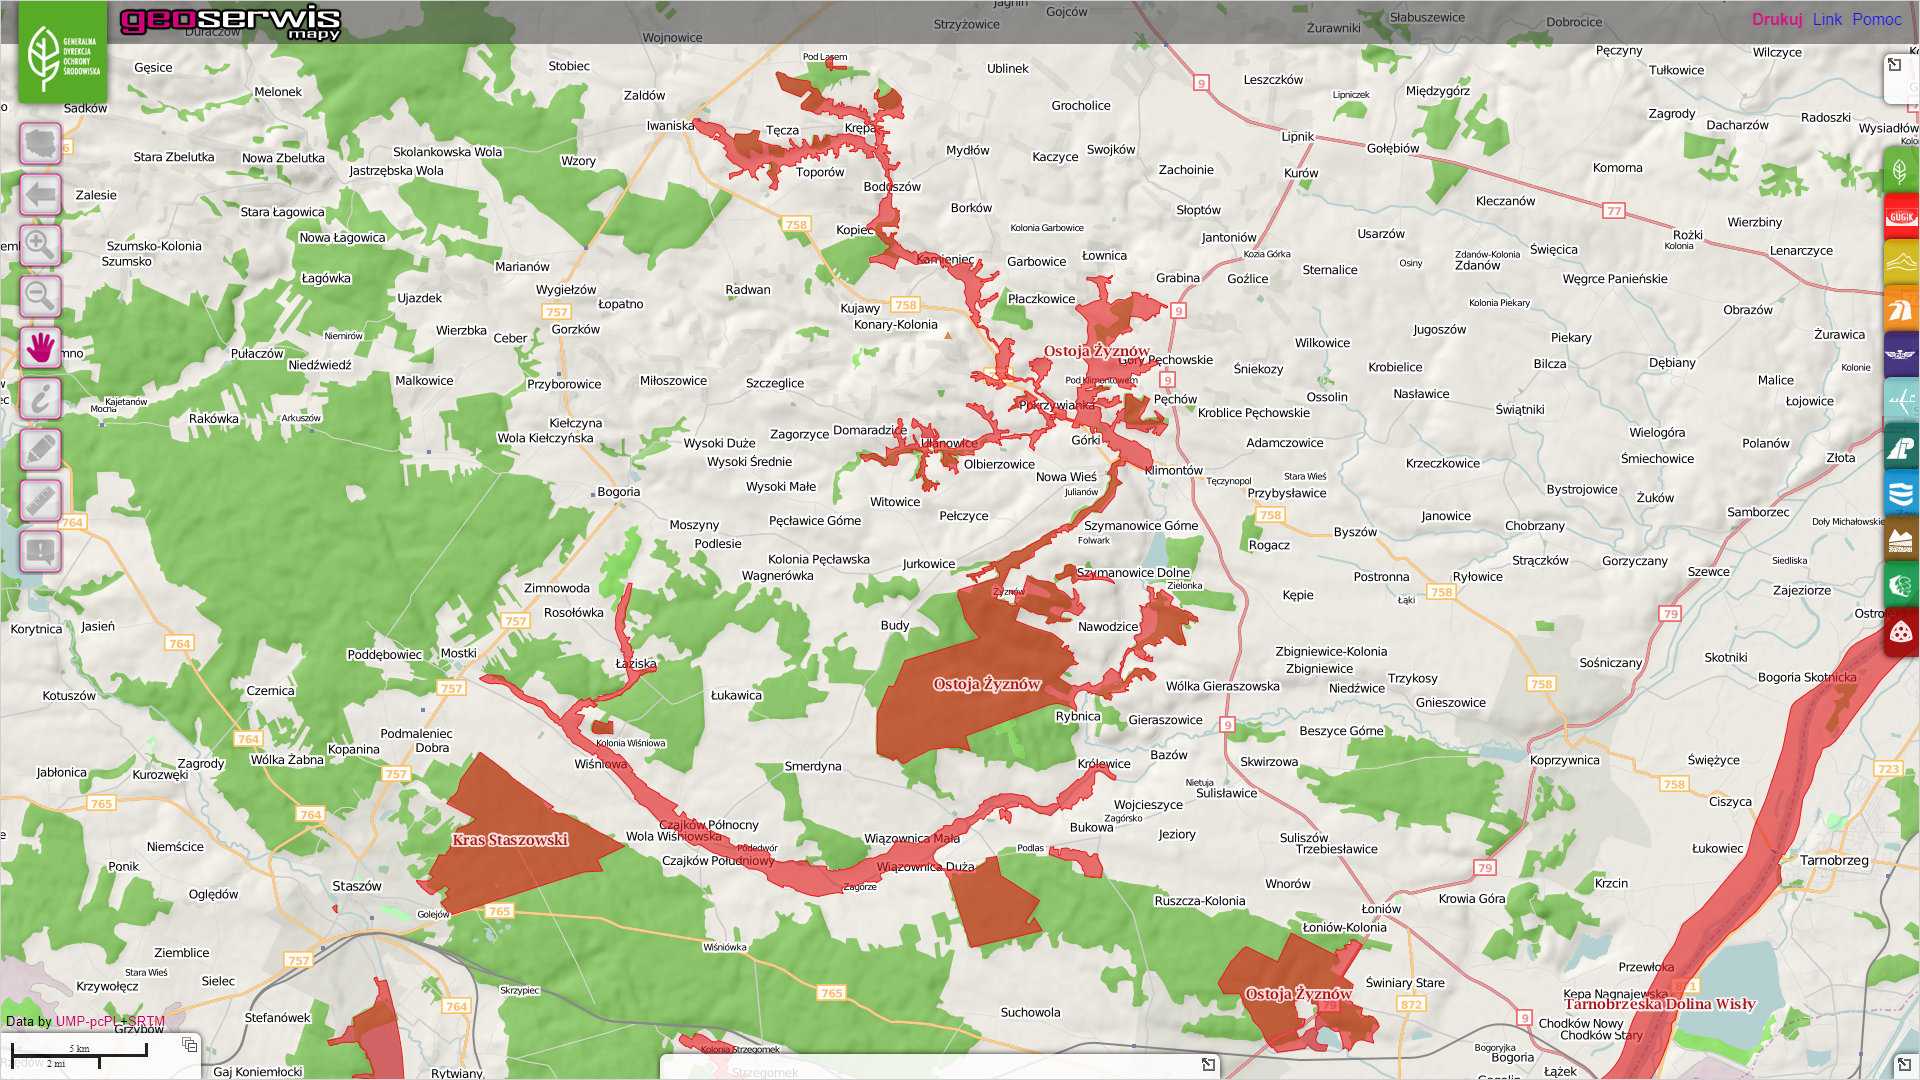Screen dimensions: 1920x1080
Task: Click the Klimontów town label
Action: tap(1174, 470)
